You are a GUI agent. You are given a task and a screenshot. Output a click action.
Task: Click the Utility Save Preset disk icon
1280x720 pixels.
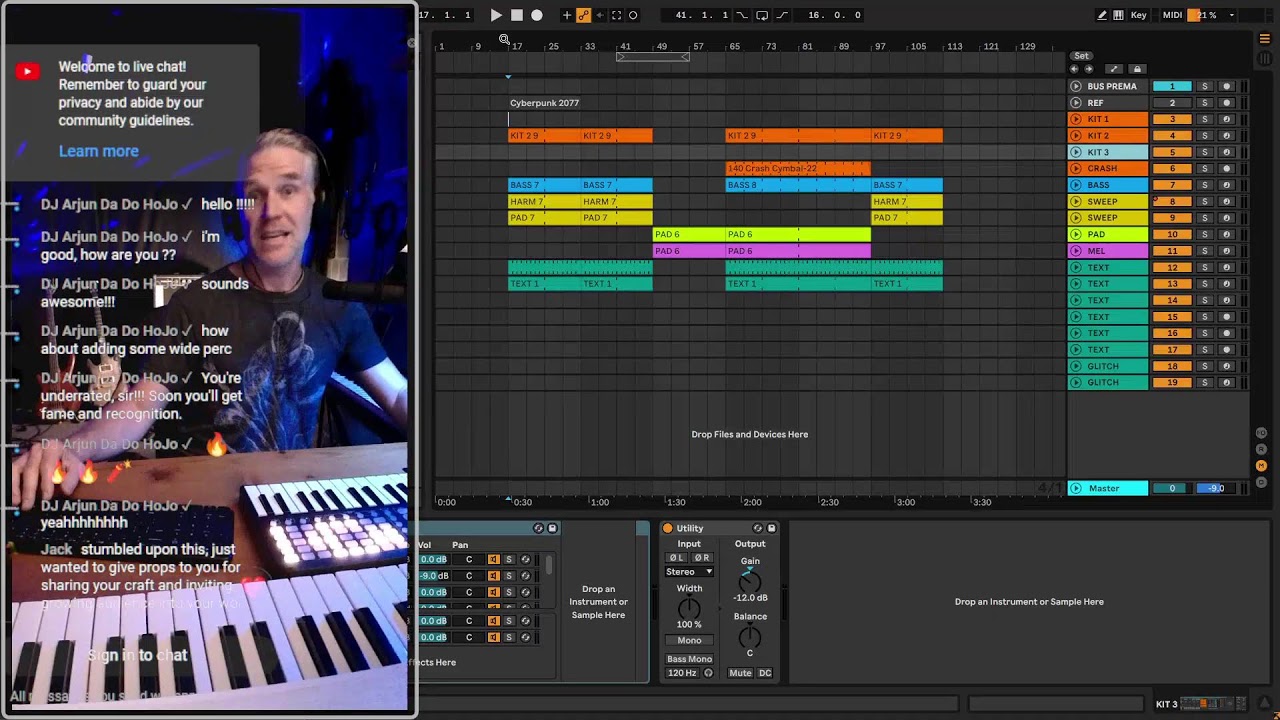[771, 528]
